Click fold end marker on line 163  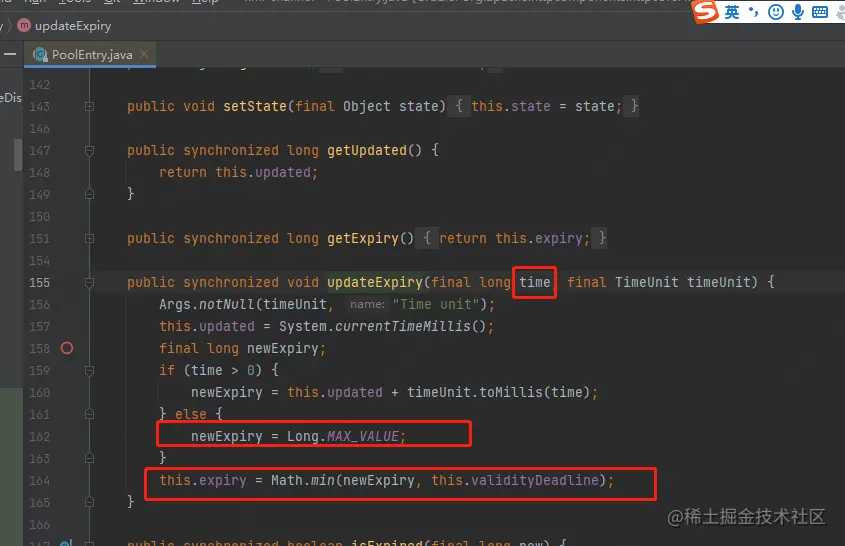pyautogui.click(x=89, y=458)
